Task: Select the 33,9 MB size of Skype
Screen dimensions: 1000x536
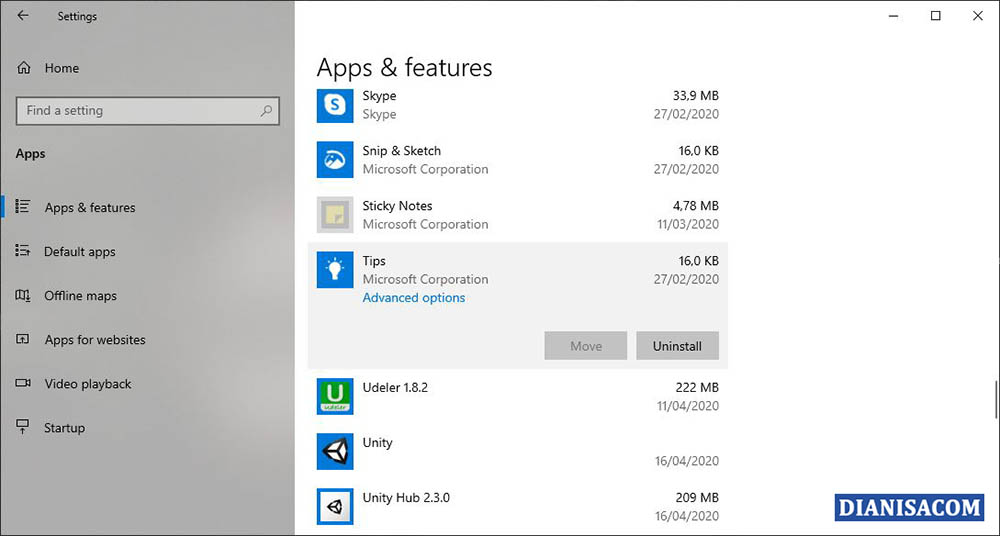Action: tap(695, 96)
